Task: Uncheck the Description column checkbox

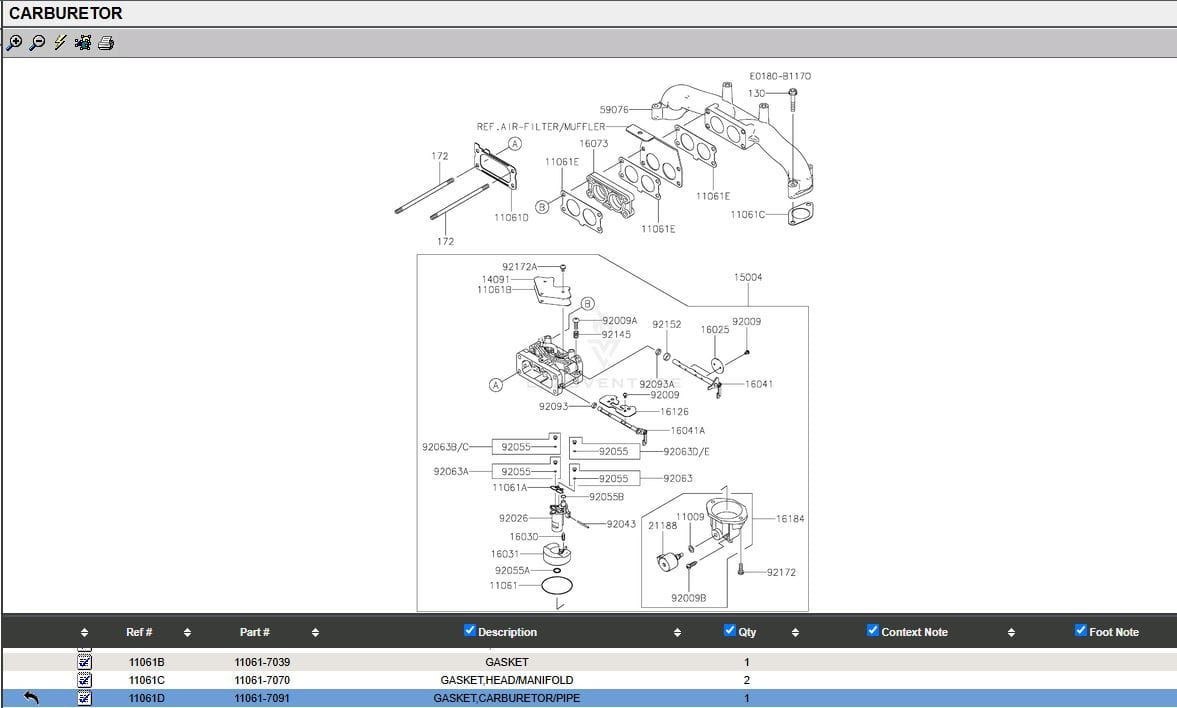Action: click(470, 631)
